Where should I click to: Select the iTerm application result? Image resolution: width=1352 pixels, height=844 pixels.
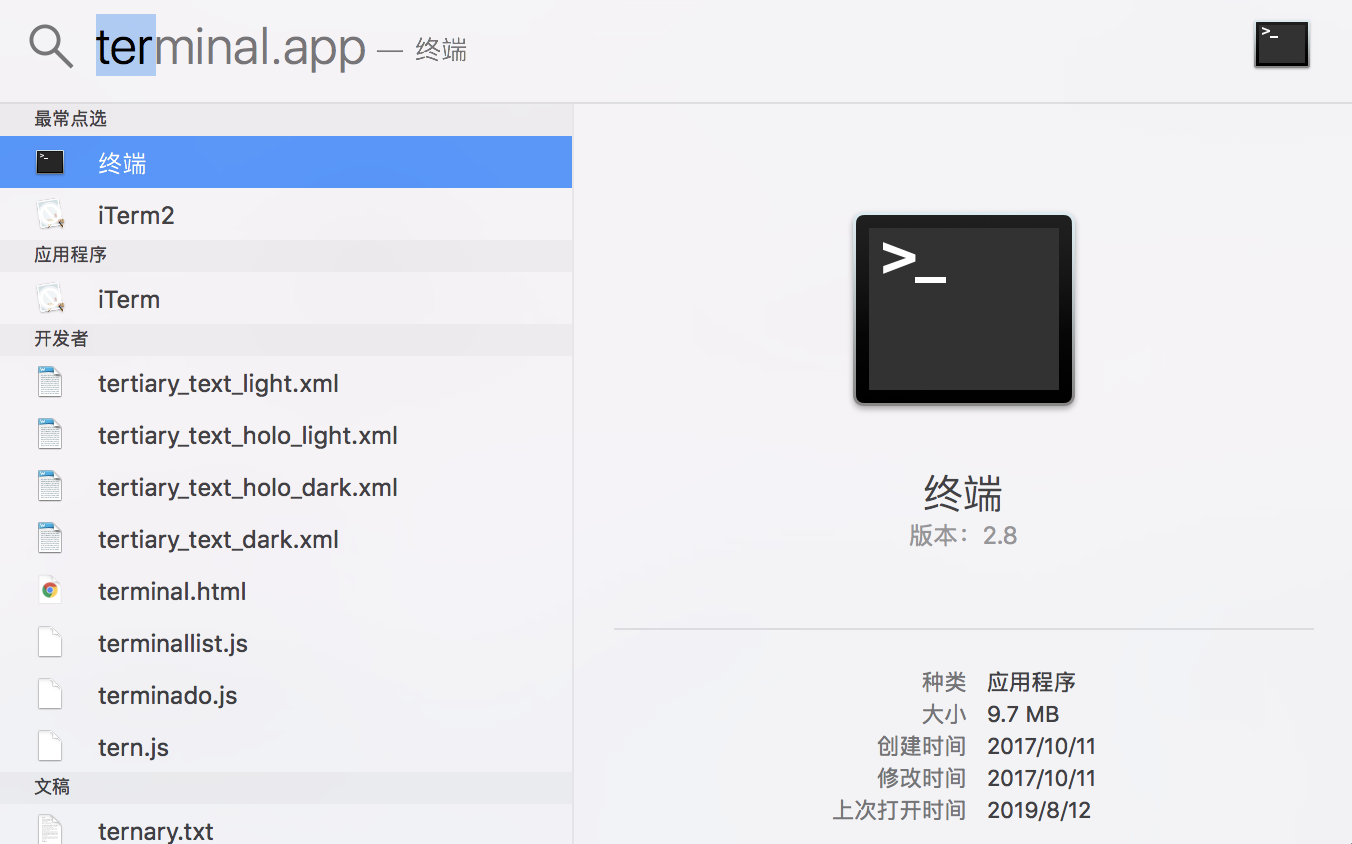[286, 298]
